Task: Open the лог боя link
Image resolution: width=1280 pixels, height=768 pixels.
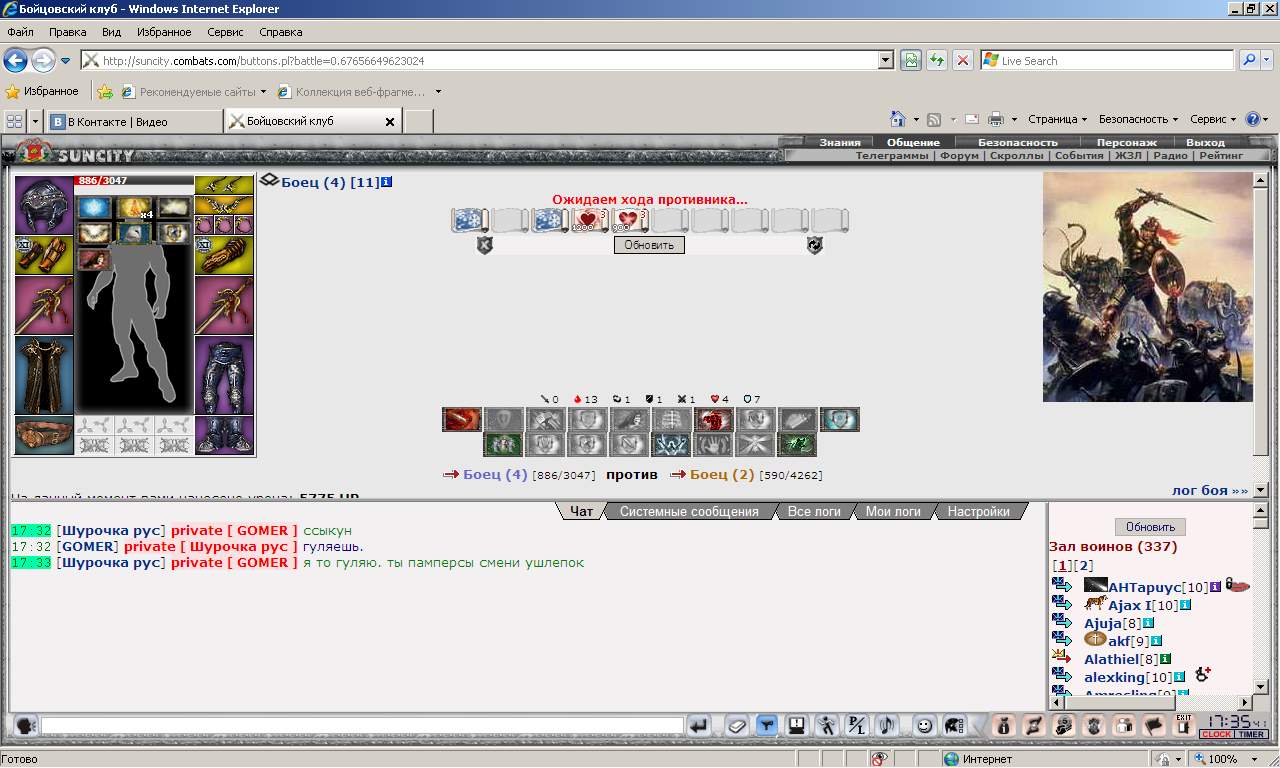Action: (x=1210, y=490)
